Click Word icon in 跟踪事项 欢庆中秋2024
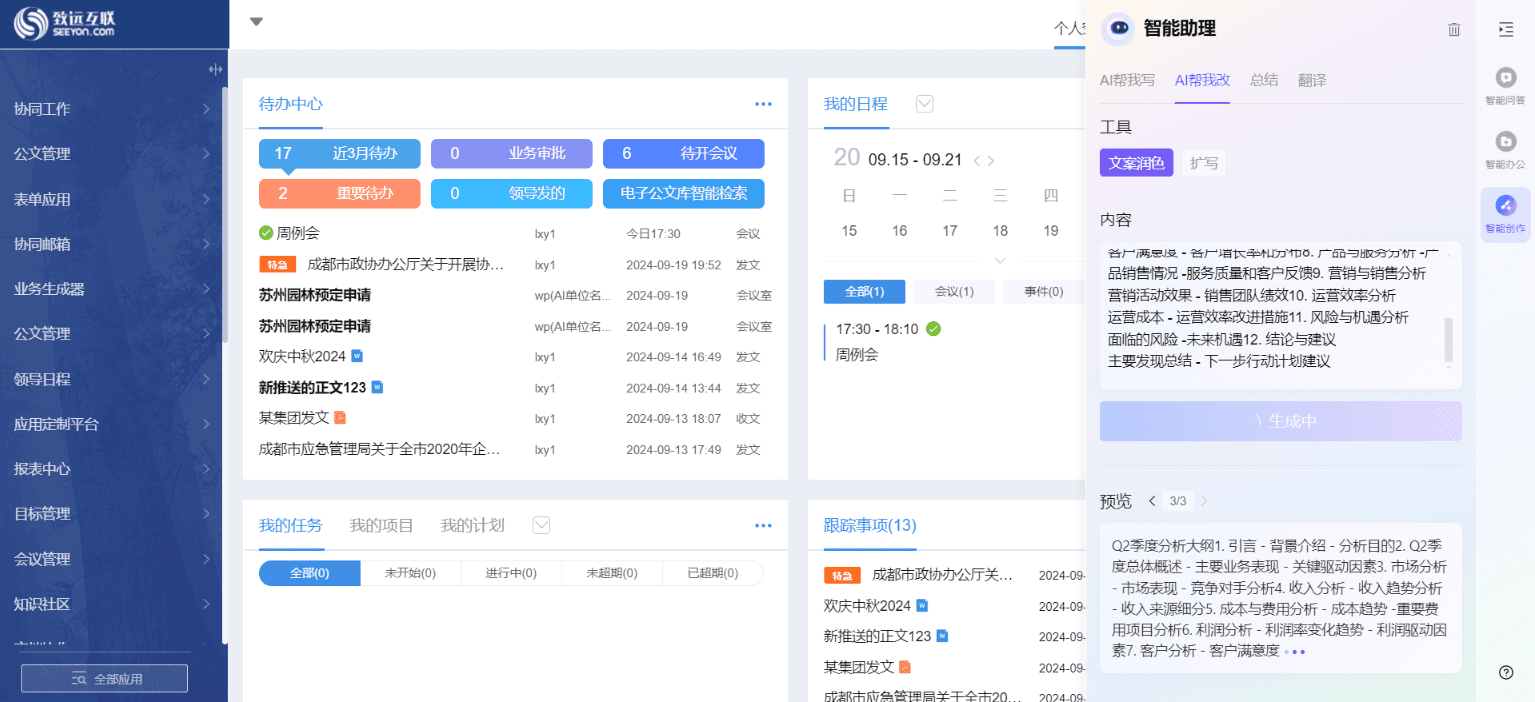 click(922, 605)
